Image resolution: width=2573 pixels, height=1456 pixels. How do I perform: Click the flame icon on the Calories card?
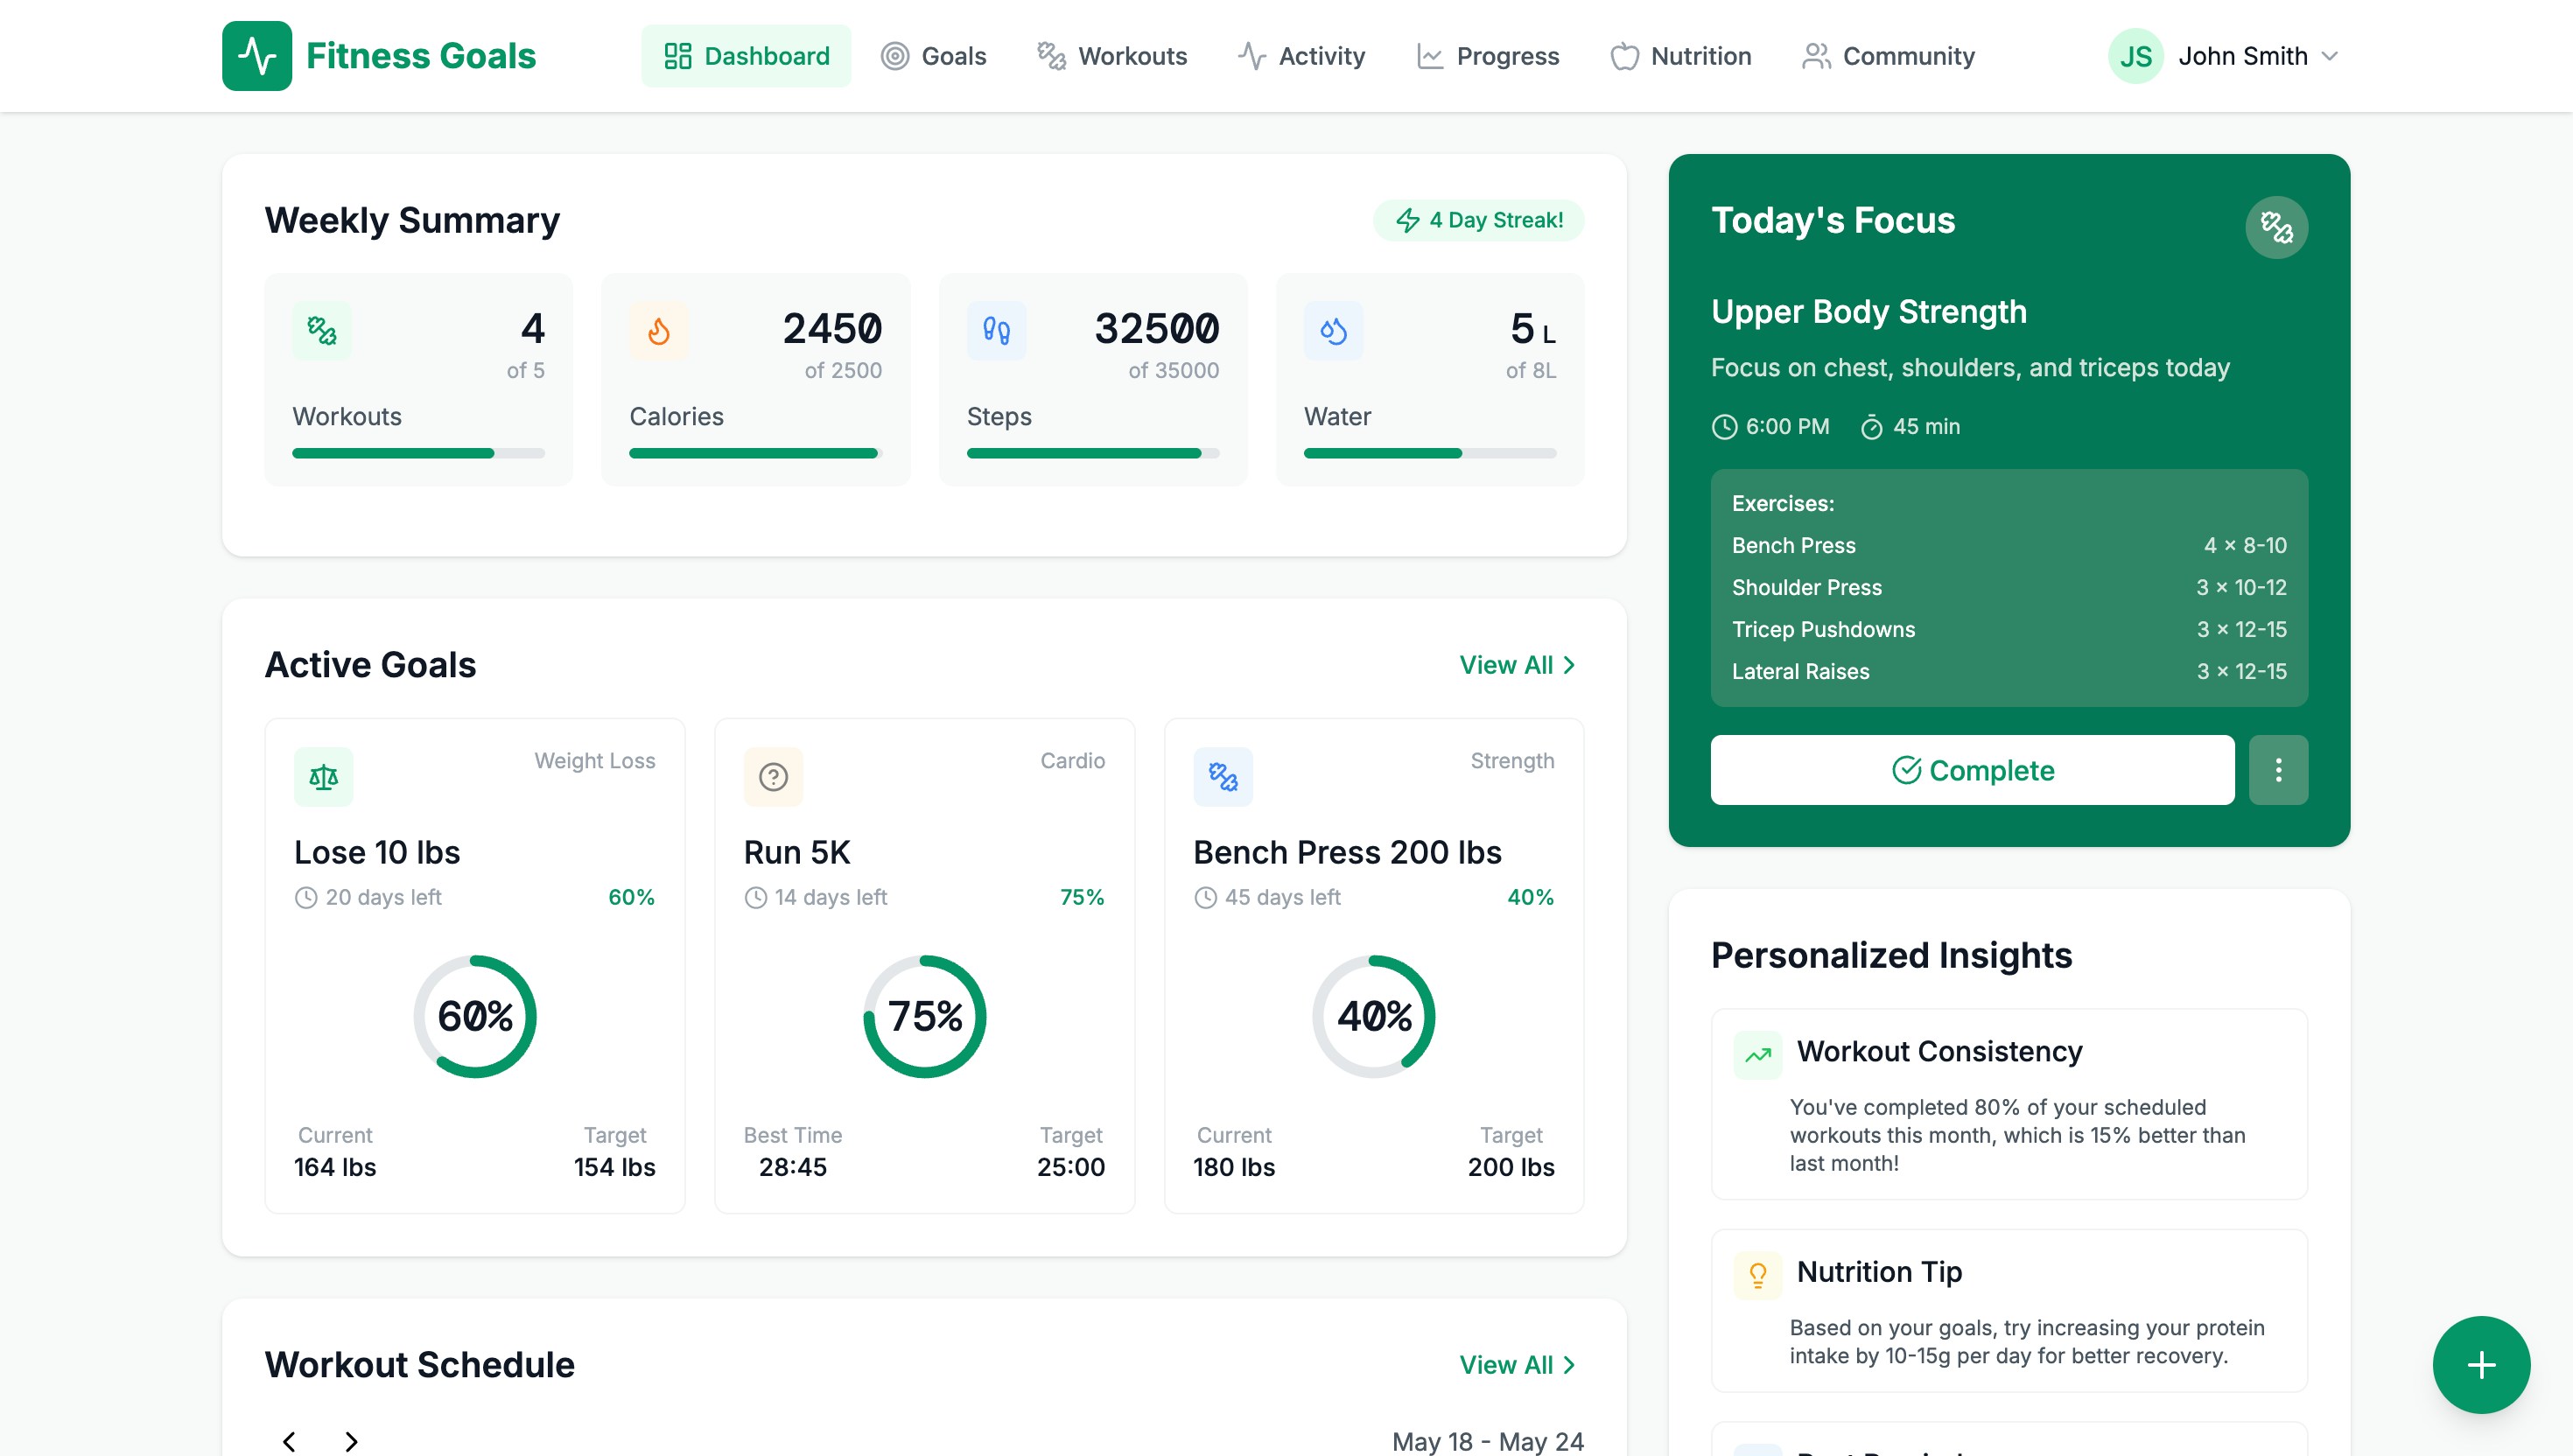tap(659, 330)
